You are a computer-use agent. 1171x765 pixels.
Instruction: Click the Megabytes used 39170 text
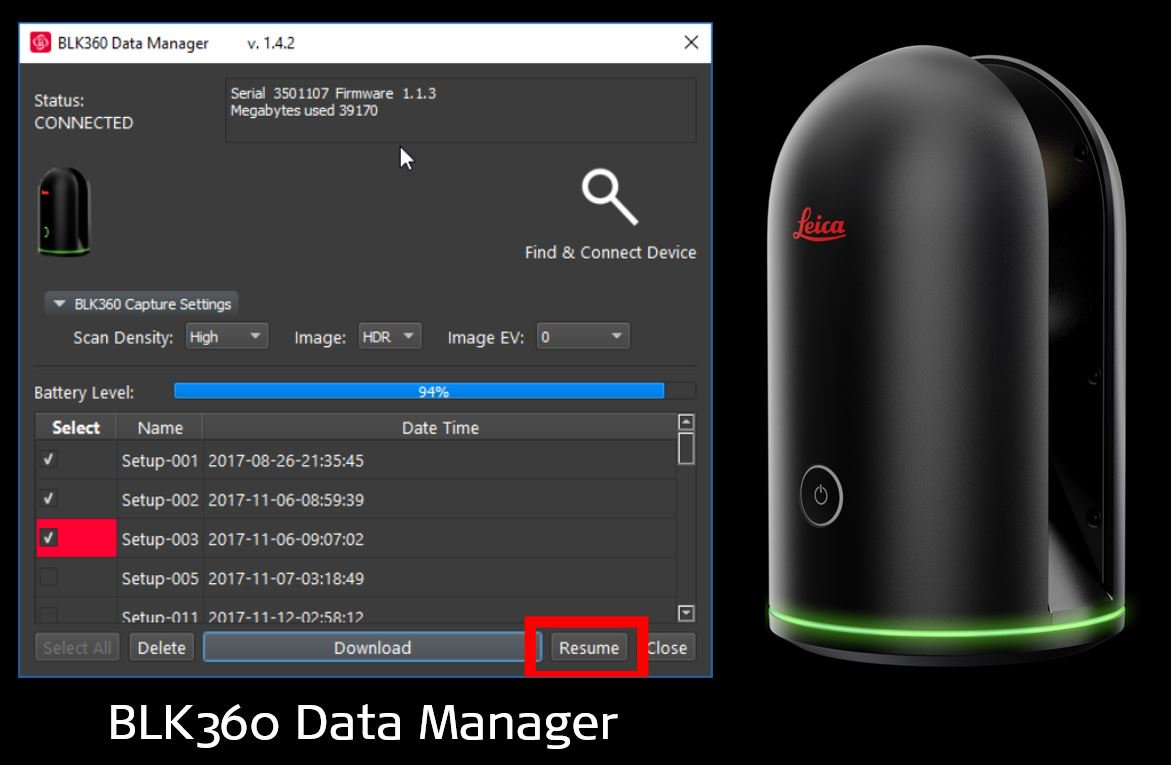coord(304,111)
